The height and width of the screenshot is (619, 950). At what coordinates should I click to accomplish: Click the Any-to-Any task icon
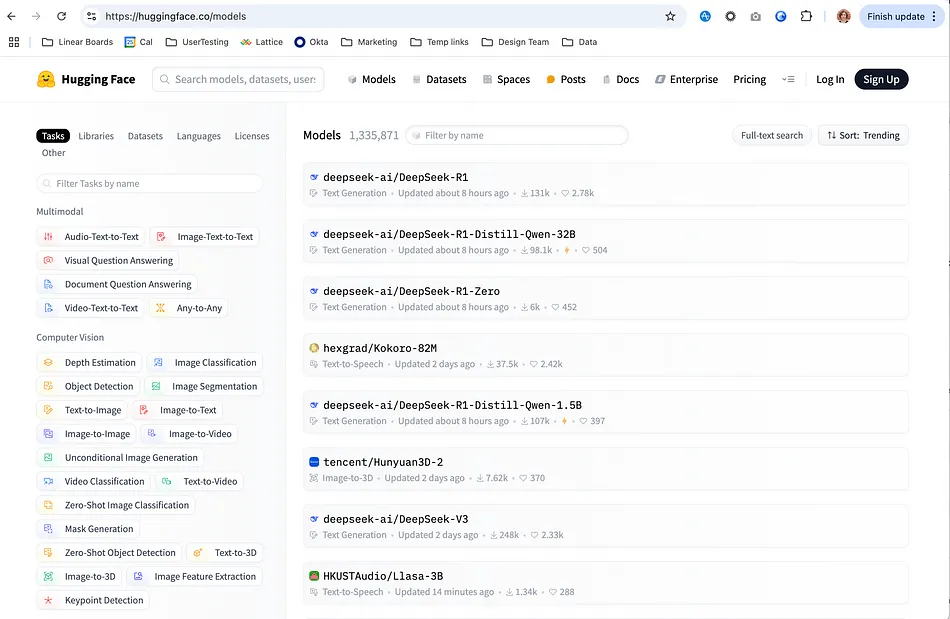[x=161, y=308]
